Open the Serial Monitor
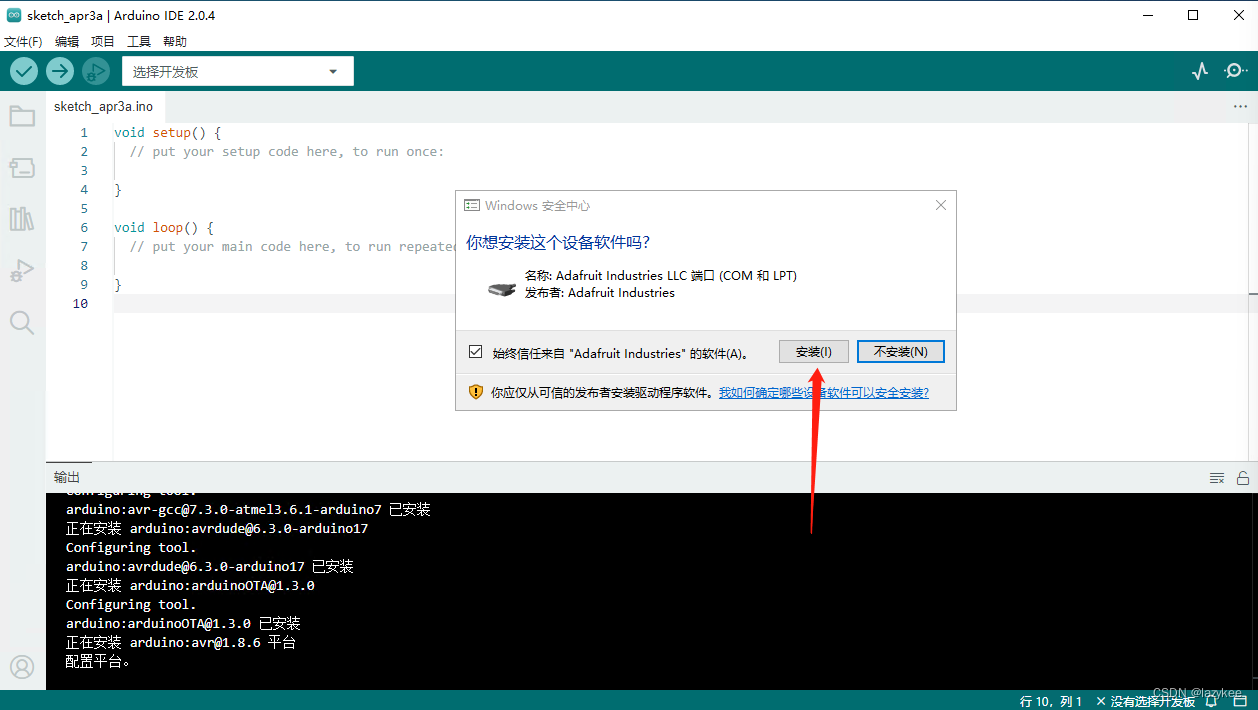1258x710 pixels. (x=1235, y=71)
